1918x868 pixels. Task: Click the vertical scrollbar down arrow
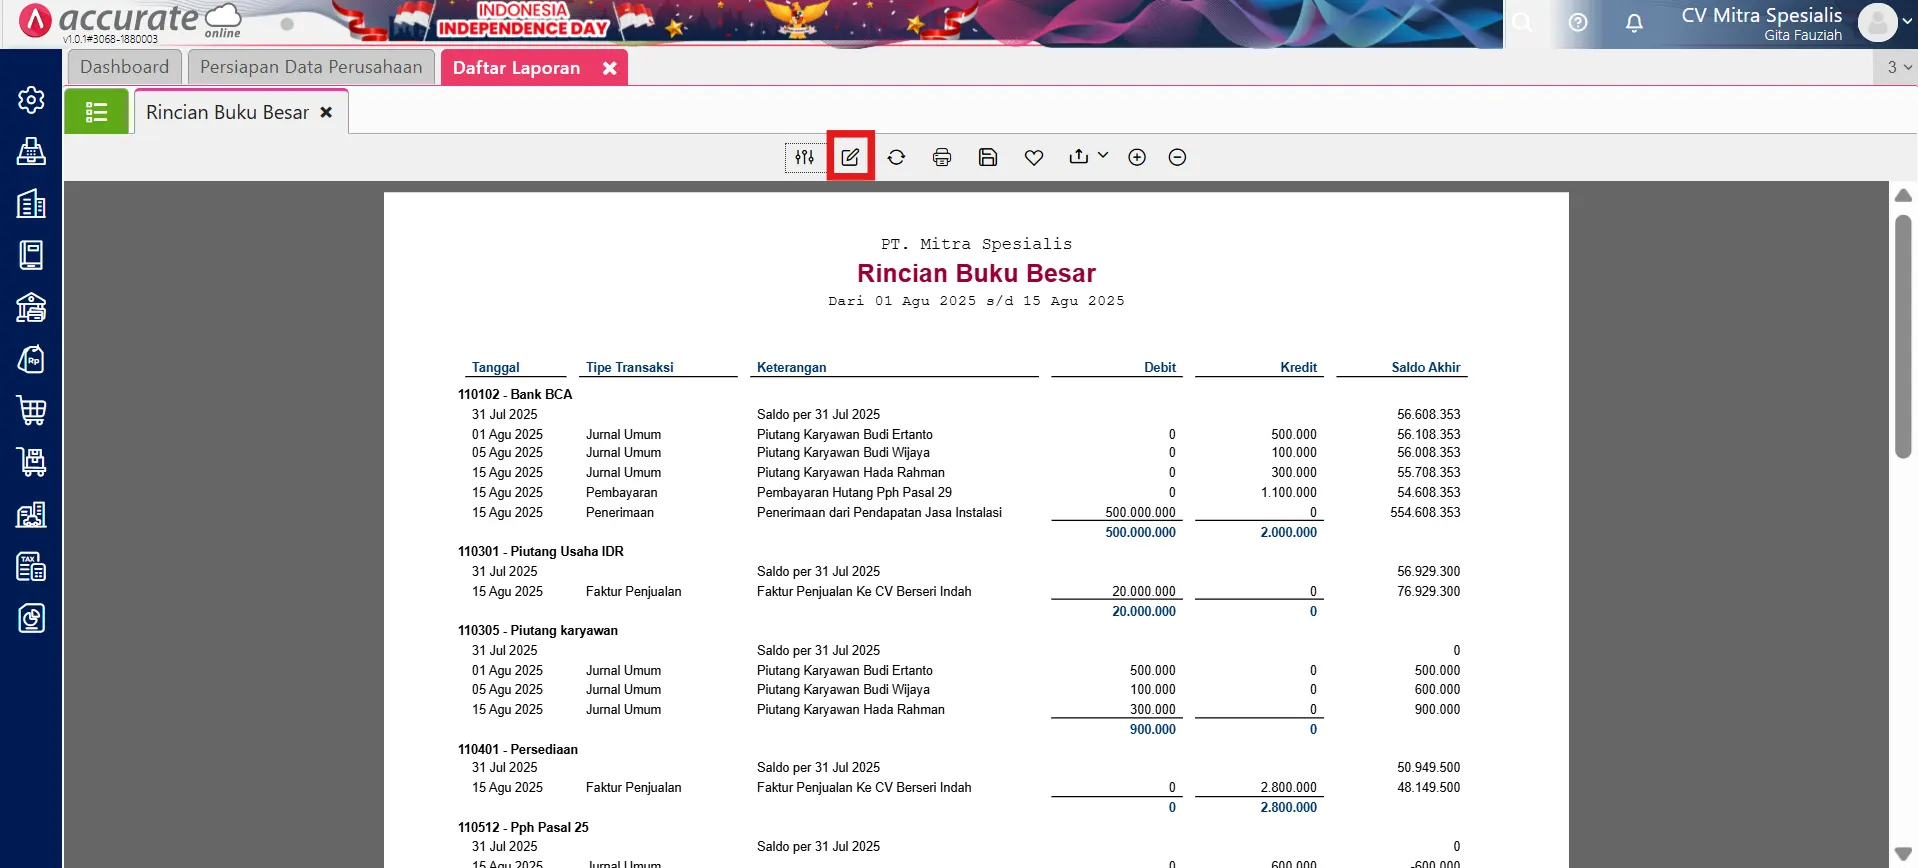tap(1903, 854)
